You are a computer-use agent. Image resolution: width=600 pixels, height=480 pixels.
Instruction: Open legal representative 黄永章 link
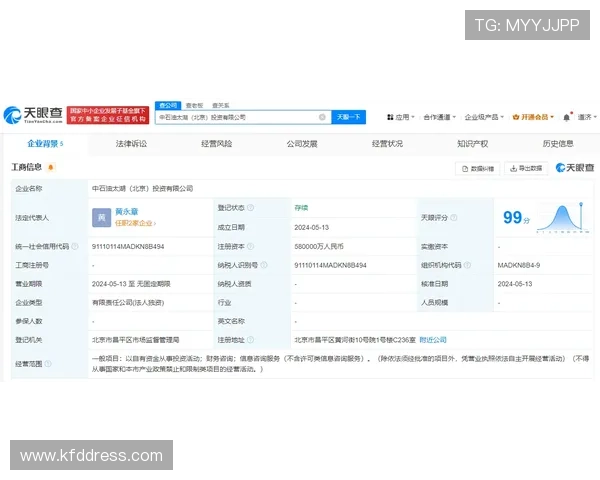(127, 211)
